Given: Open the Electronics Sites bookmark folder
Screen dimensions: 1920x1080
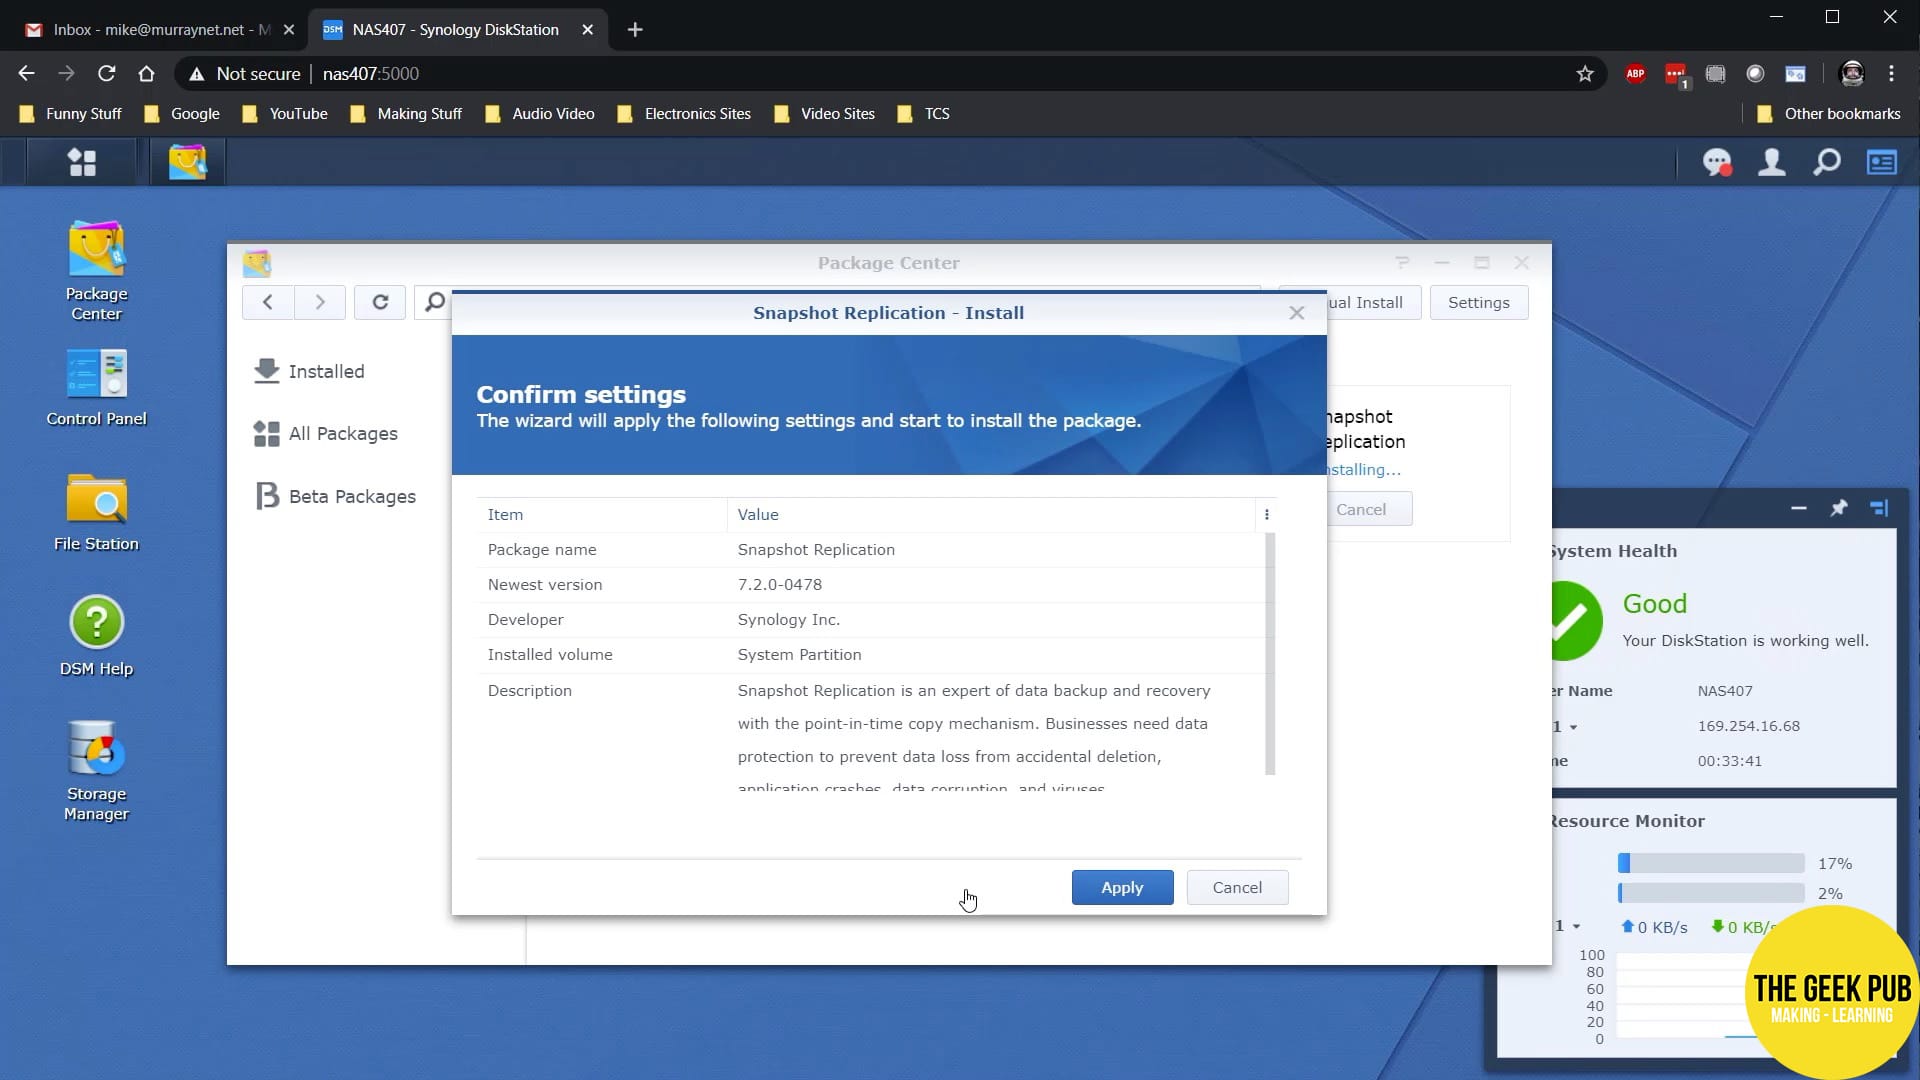Looking at the screenshot, I should tap(684, 114).
